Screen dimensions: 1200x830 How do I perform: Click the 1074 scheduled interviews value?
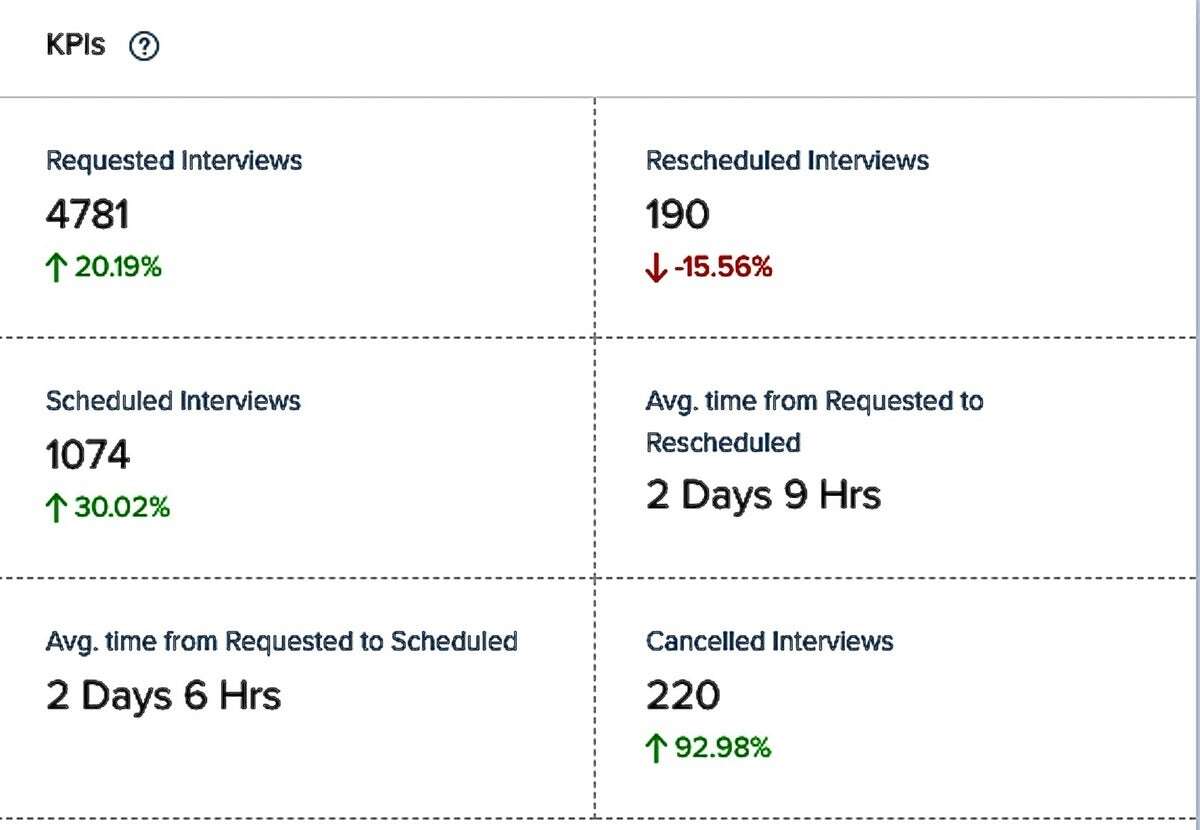(x=88, y=455)
